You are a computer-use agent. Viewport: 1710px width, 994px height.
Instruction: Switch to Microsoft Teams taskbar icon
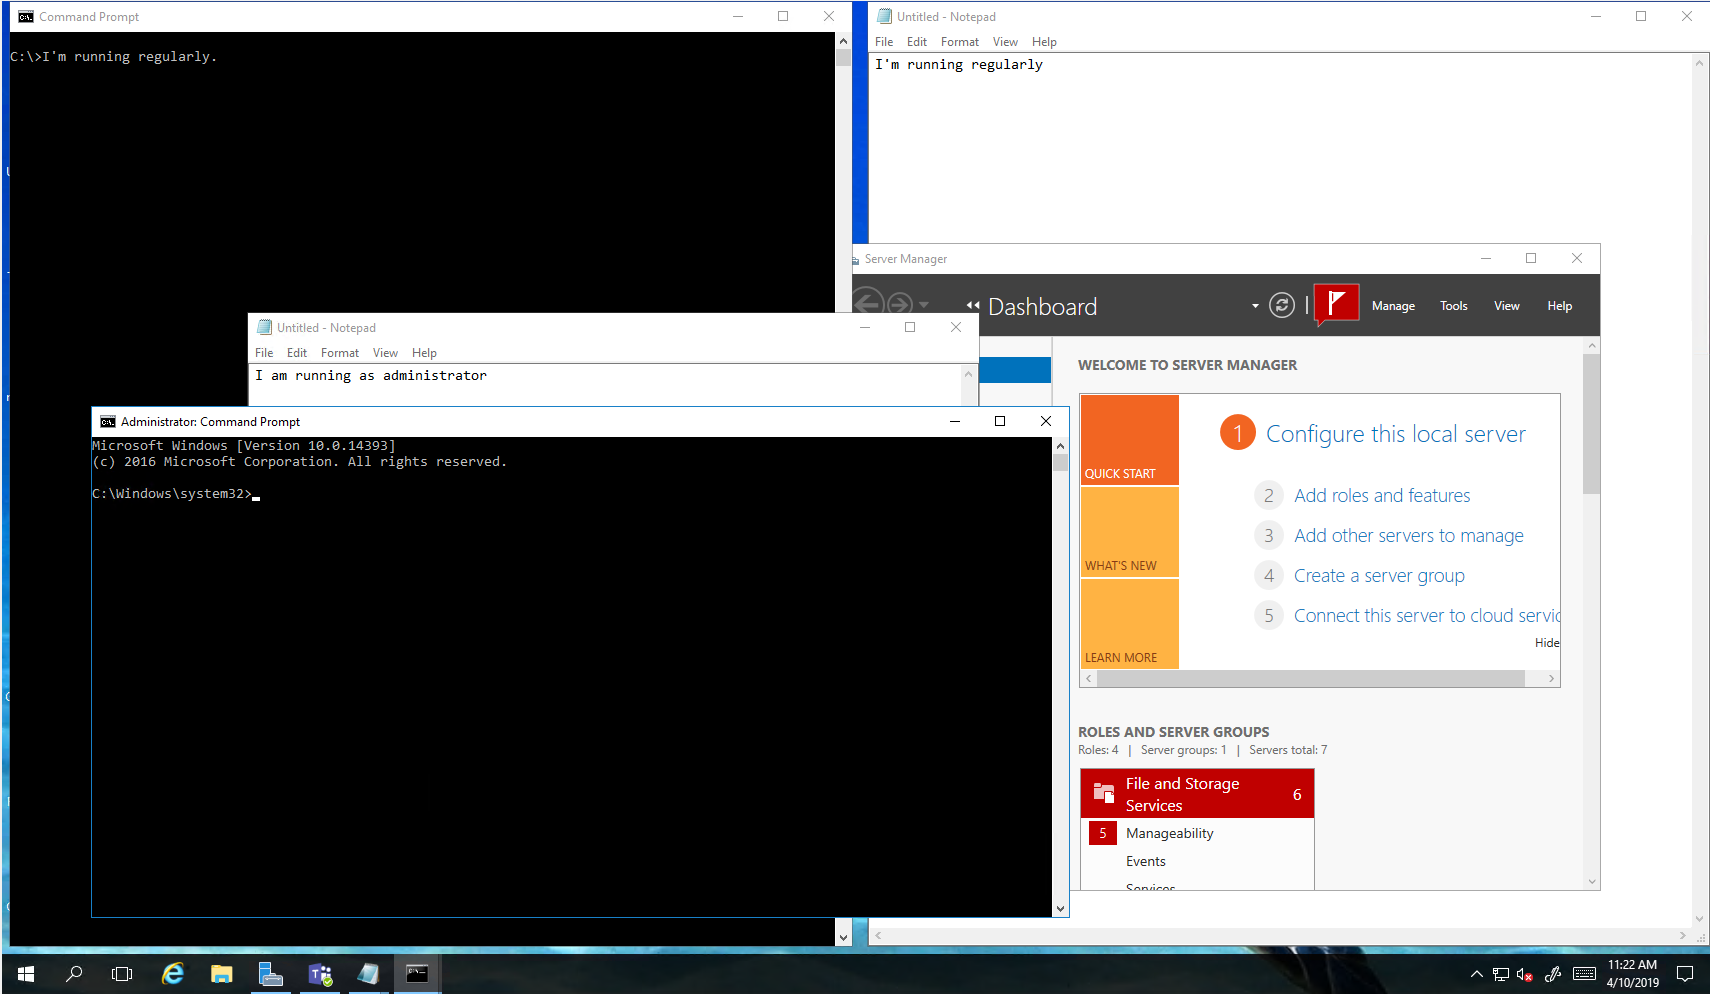point(319,973)
